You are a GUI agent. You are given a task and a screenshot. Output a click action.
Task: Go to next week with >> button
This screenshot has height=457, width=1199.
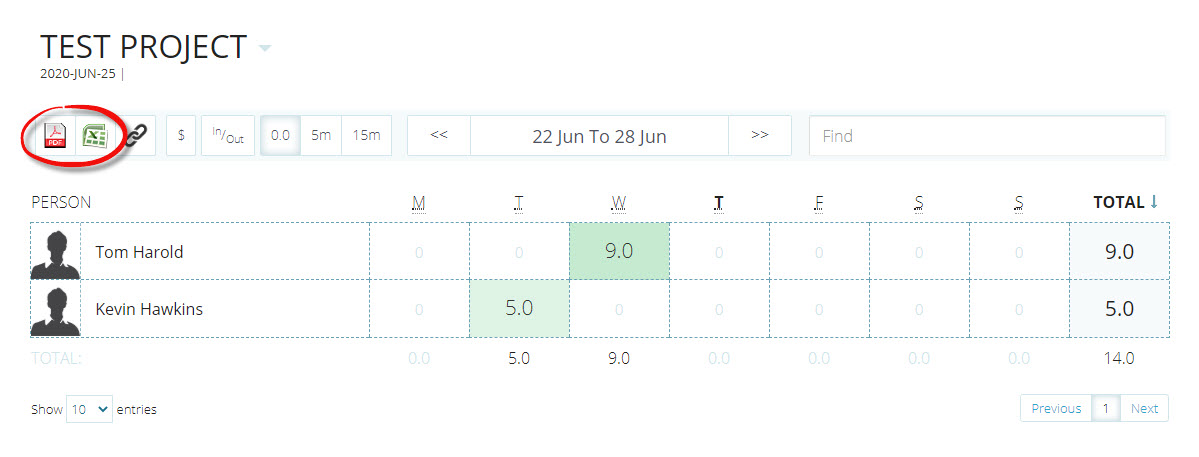click(x=759, y=136)
